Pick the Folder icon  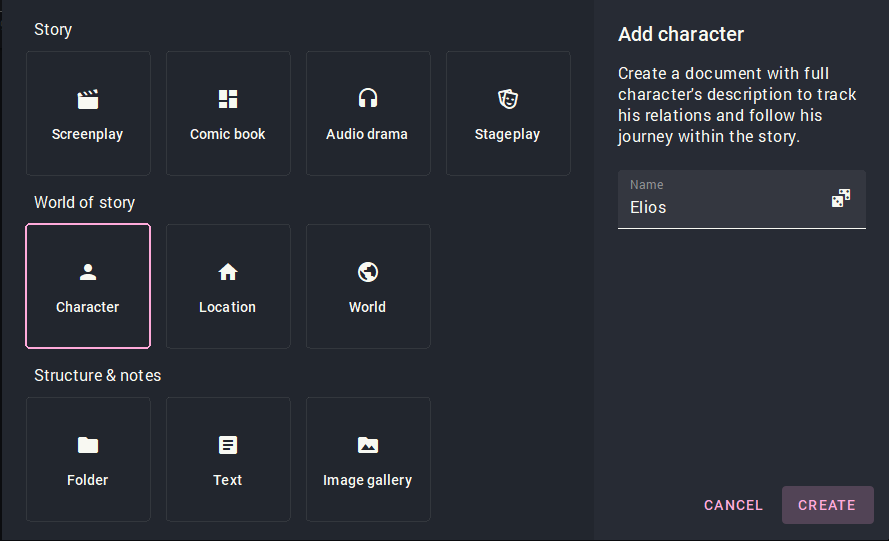[x=88, y=445]
